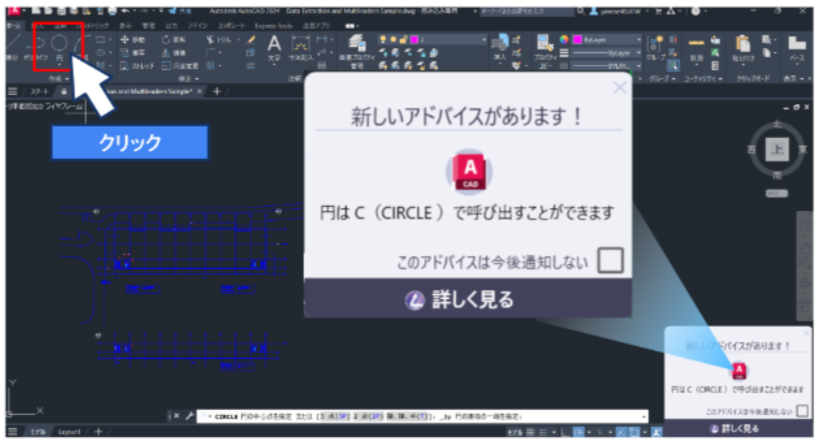Select the Dimension (寸法記入) tool
The height and width of the screenshot is (445, 821).
coord(301,48)
